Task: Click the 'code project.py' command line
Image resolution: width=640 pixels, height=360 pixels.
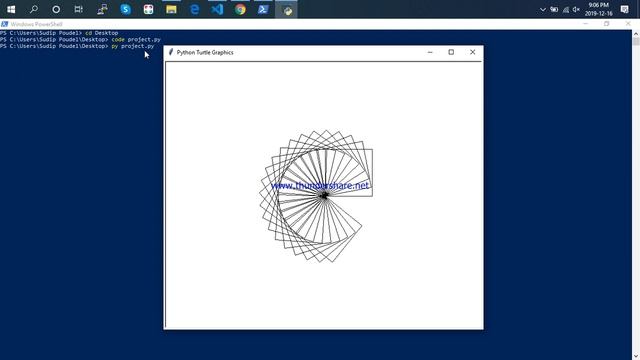Action: coord(80,40)
